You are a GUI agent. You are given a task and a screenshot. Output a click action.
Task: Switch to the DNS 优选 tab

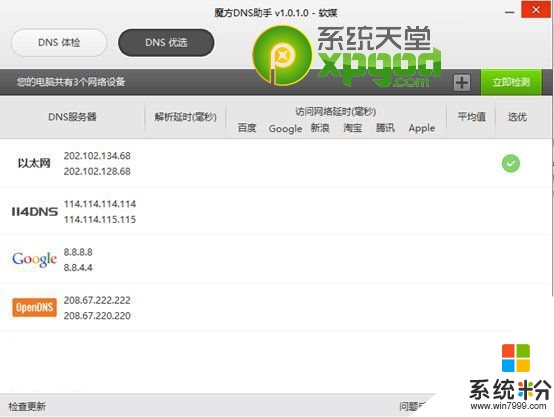point(166,43)
